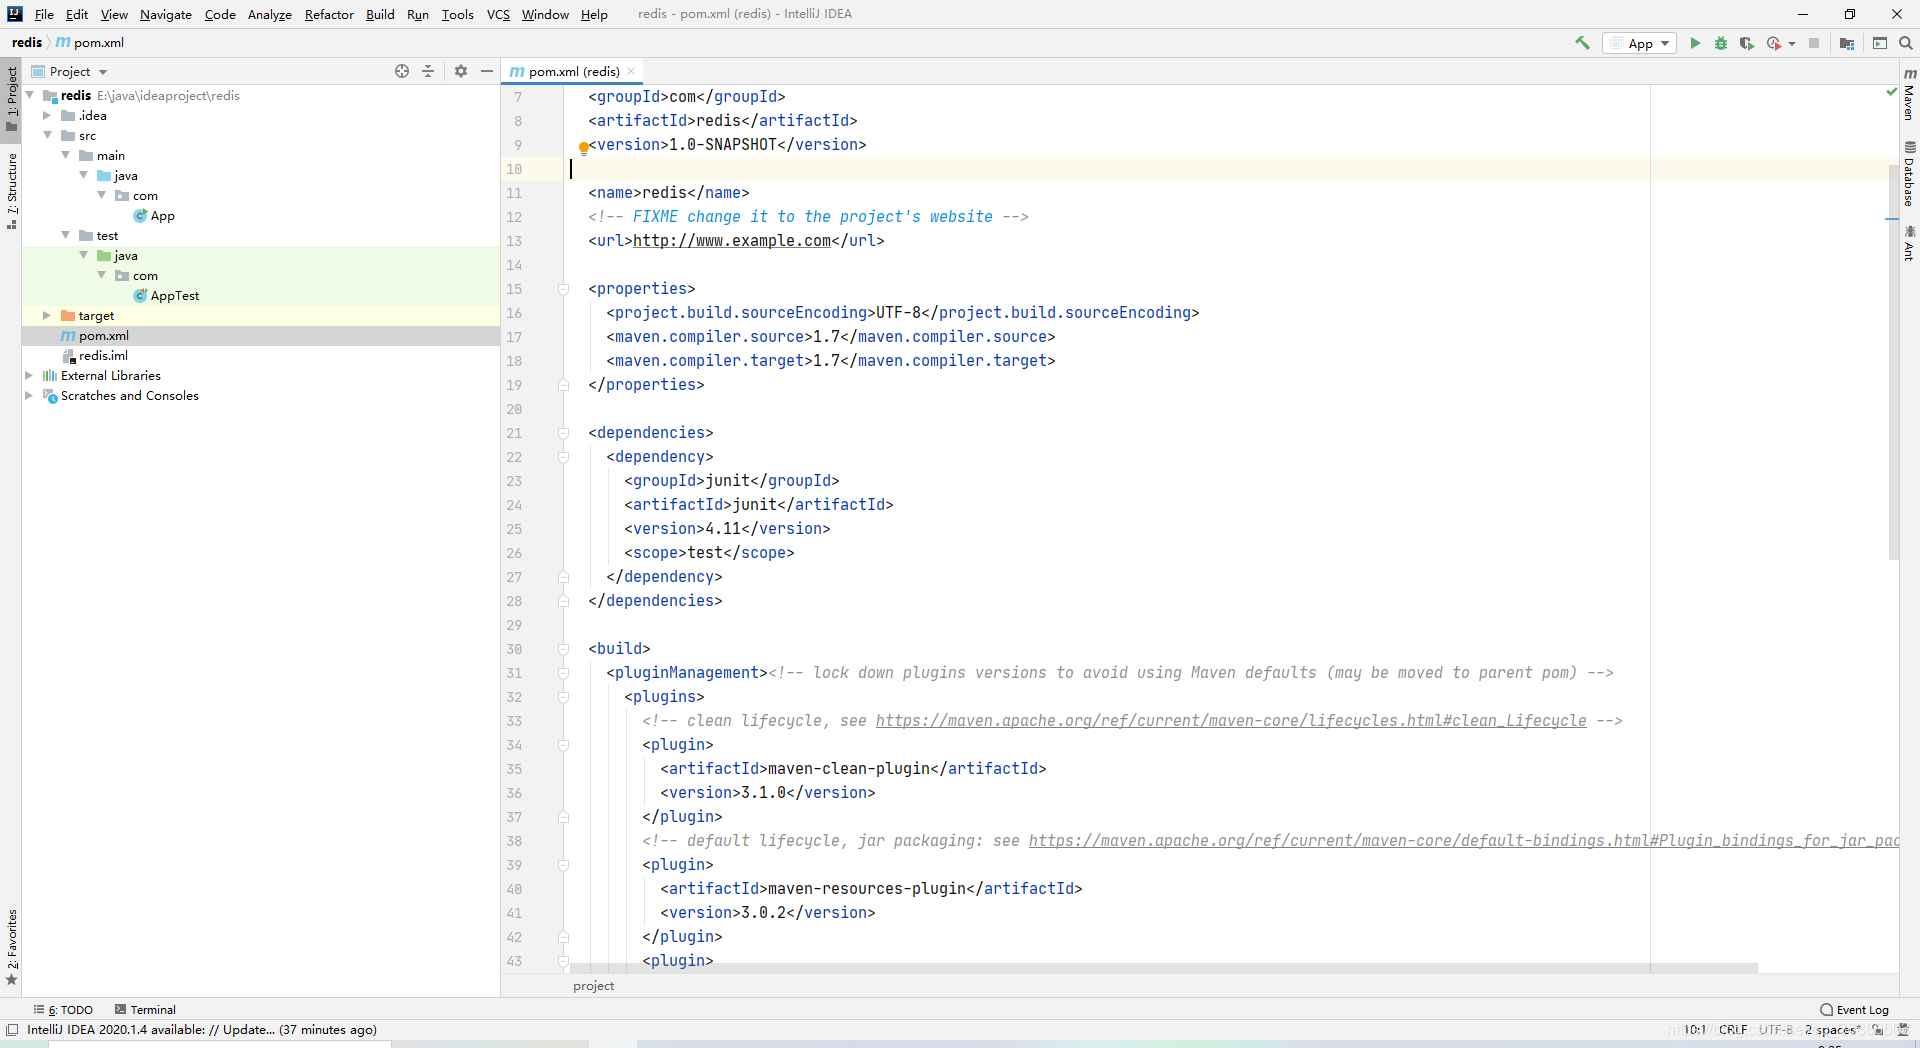Open the Refactor menu
This screenshot has height=1048, width=1920.
point(329,14)
